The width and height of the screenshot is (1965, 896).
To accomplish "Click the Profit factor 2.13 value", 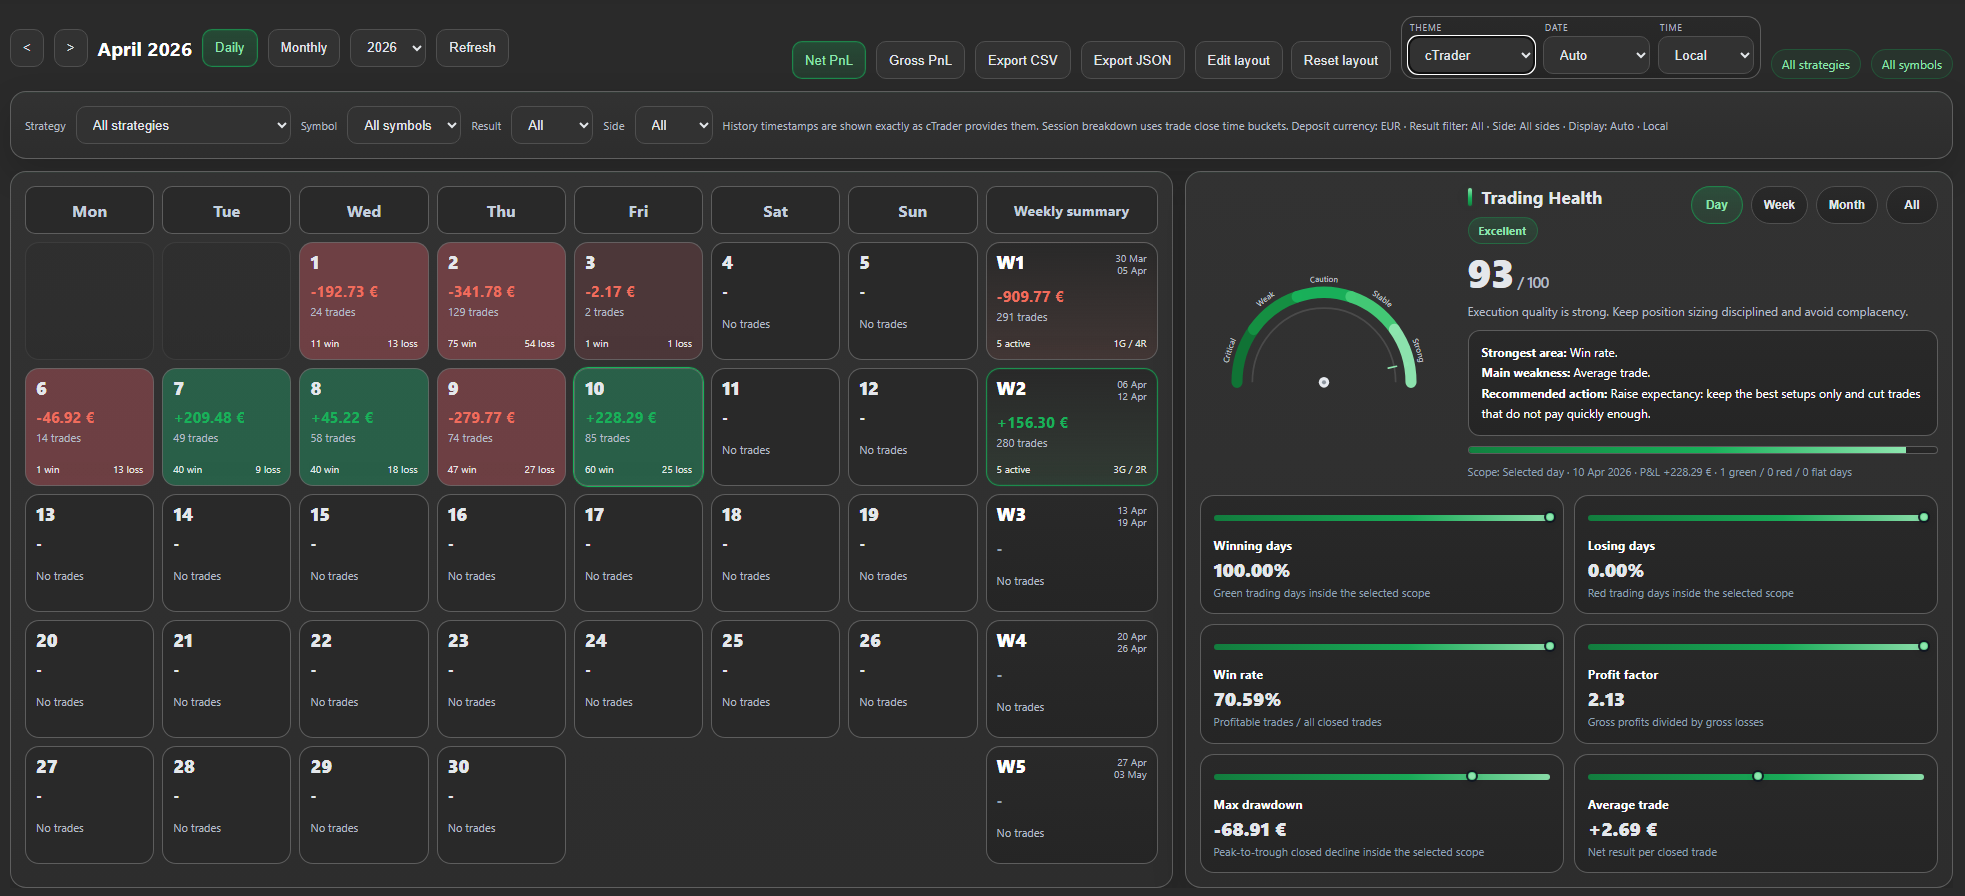I will tap(1606, 700).
